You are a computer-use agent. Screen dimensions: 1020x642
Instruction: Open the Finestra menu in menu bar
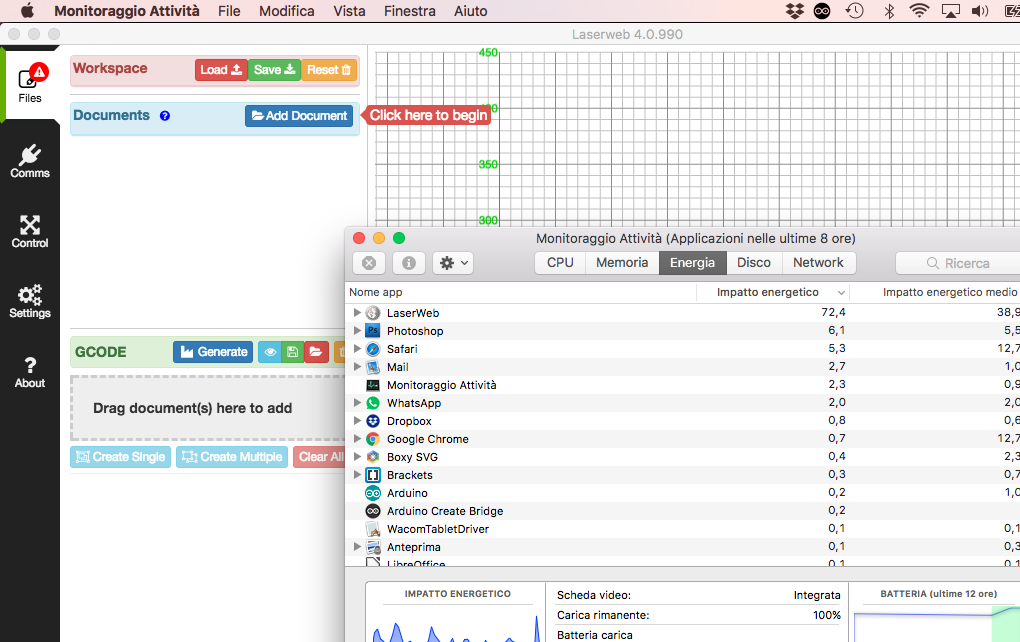click(410, 11)
